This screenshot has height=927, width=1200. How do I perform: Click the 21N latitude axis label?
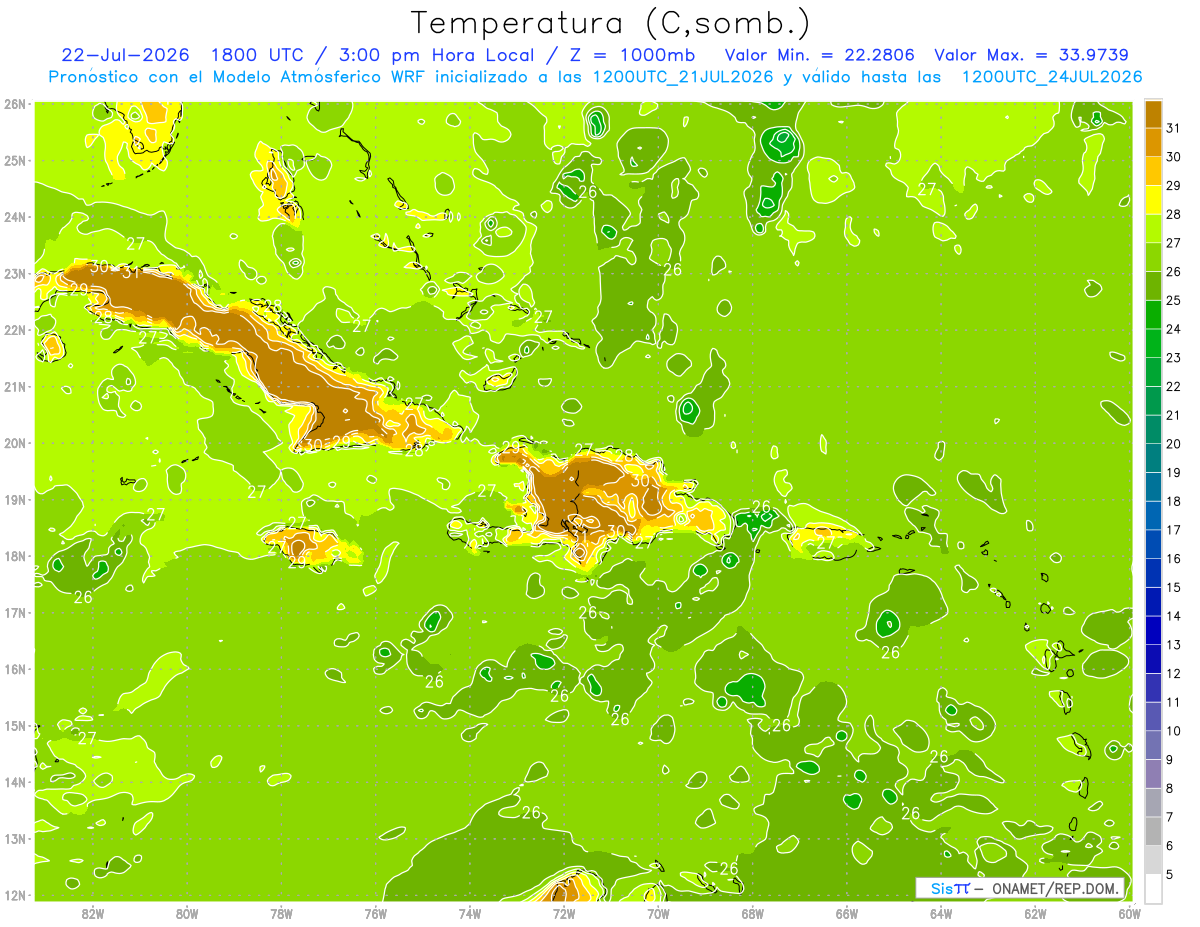click(x=14, y=386)
